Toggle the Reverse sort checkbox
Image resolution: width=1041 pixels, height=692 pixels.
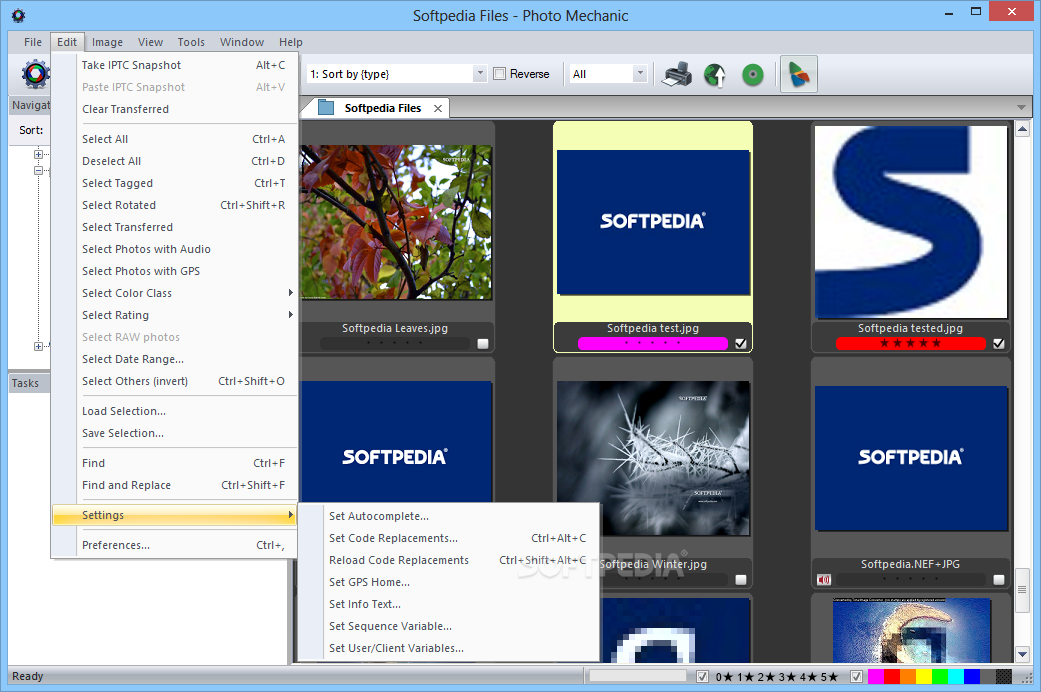coord(500,74)
